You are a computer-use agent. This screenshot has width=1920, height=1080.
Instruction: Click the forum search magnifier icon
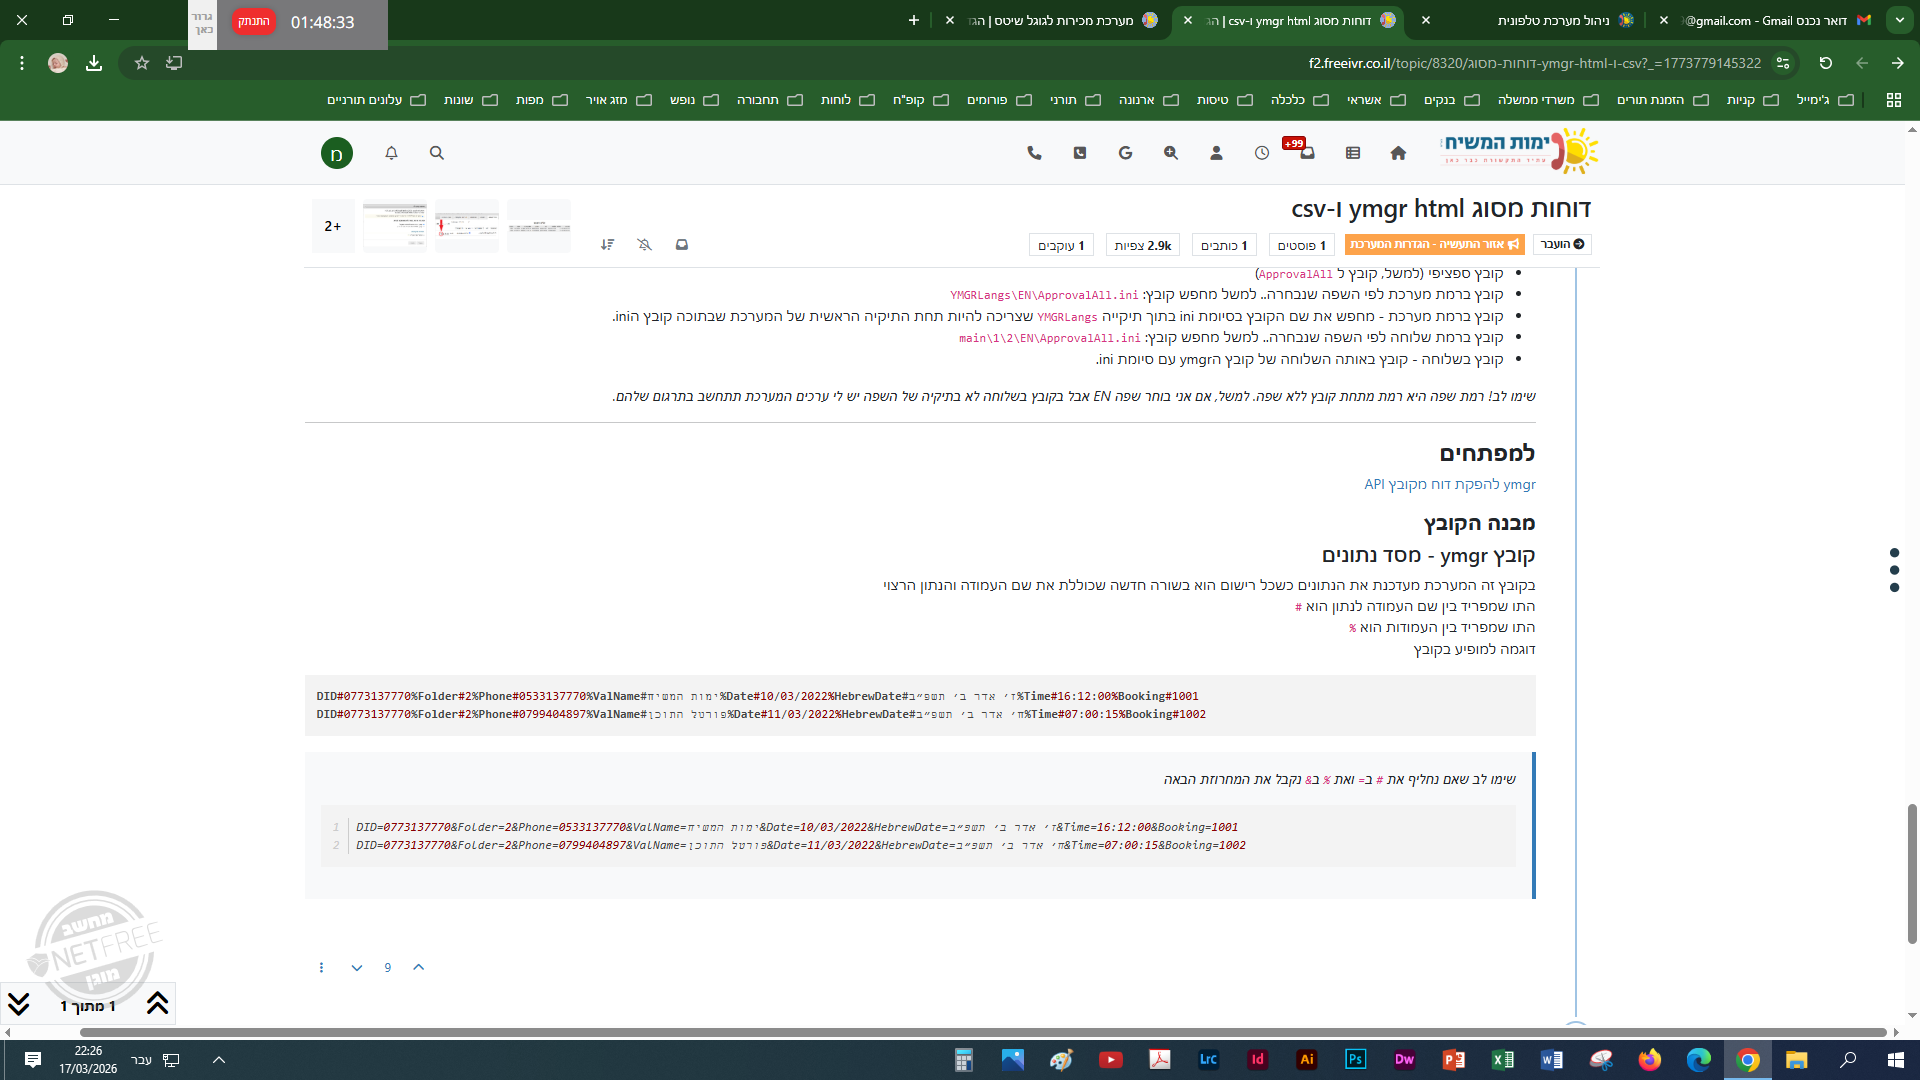coord(436,153)
